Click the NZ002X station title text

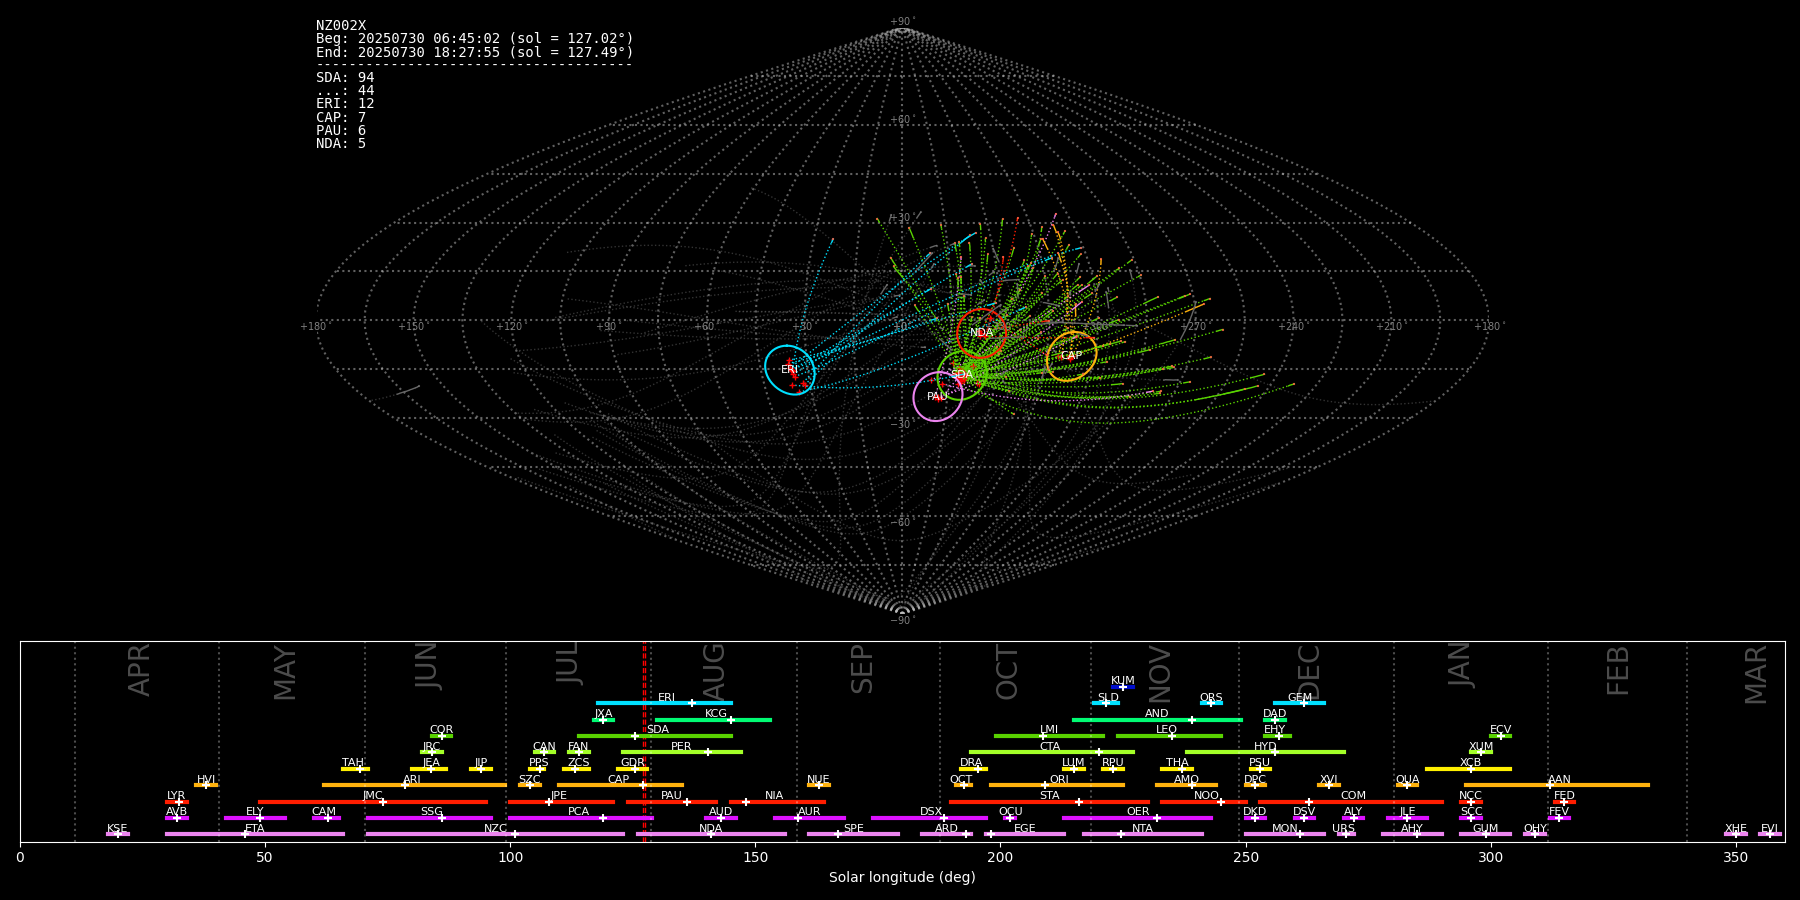pyautogui.click(x=341, y=26)
